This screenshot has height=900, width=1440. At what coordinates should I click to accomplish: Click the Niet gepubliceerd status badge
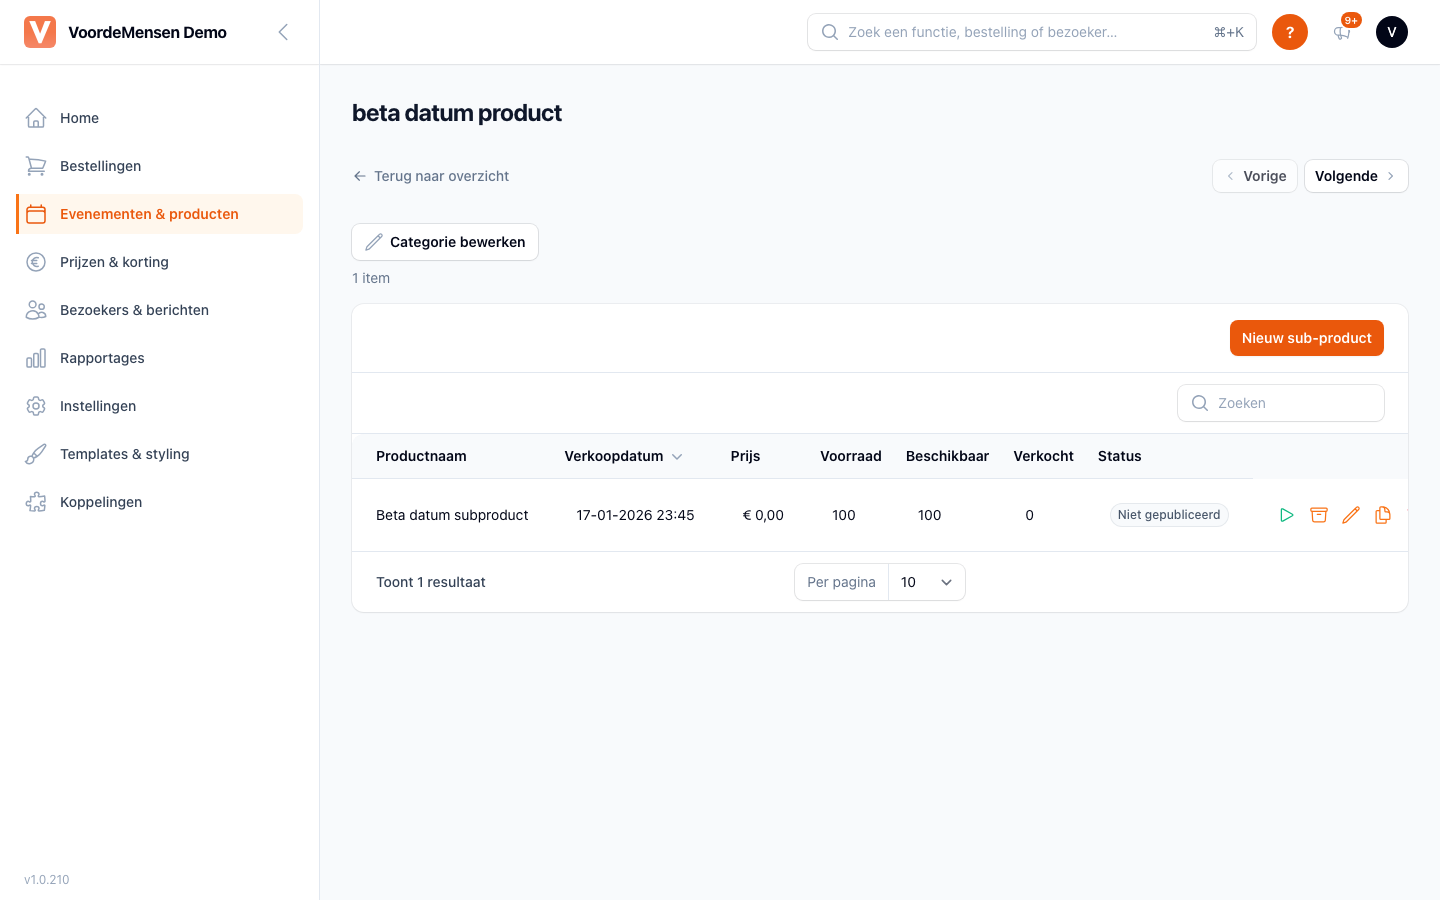click(1169, 515)
